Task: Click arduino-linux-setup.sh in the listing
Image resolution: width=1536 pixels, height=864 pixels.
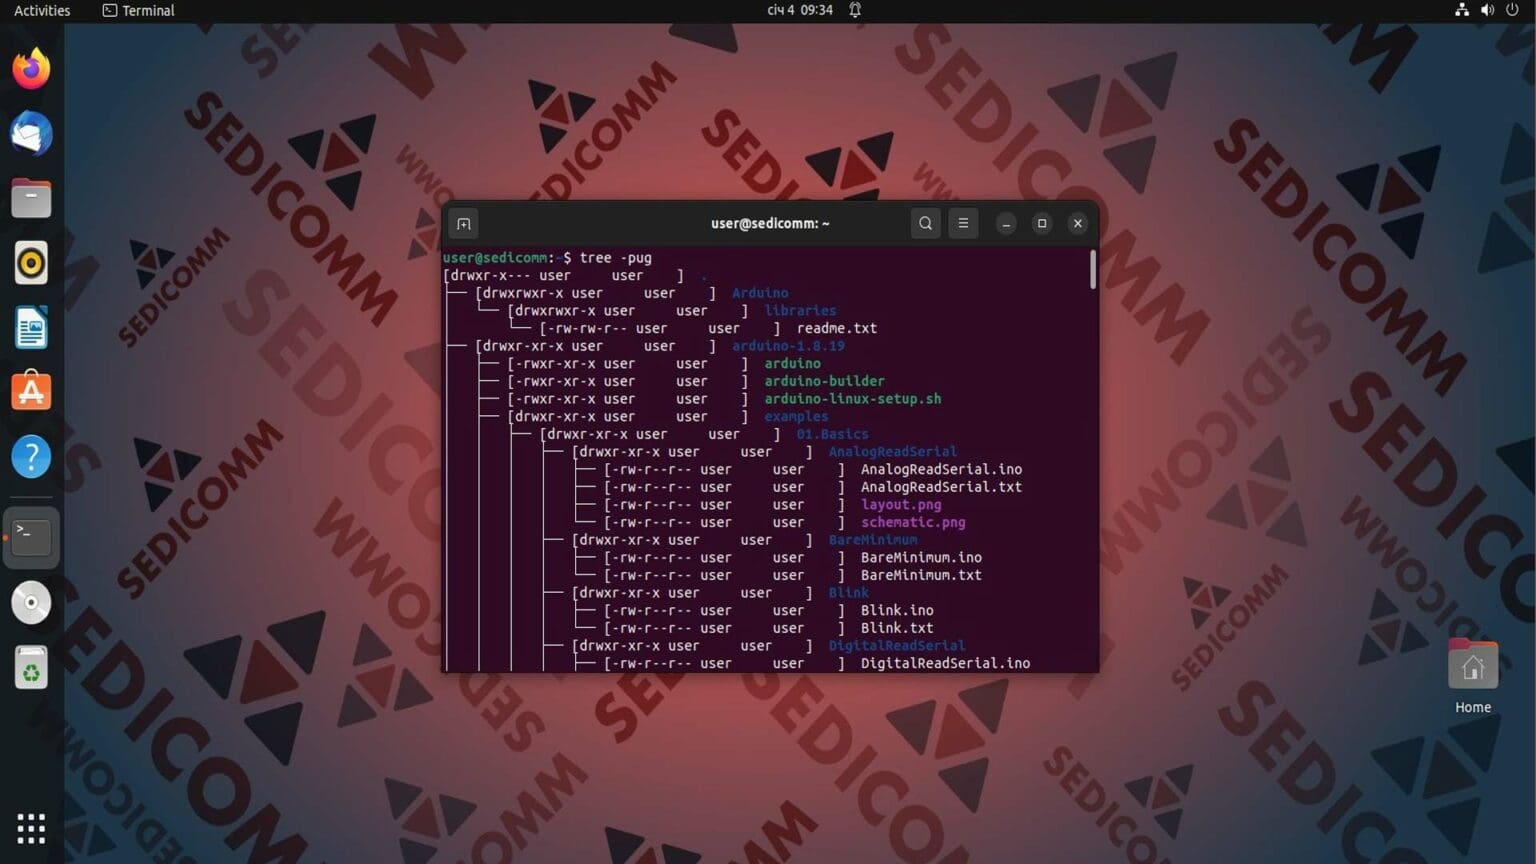Action: pos(853,399)
